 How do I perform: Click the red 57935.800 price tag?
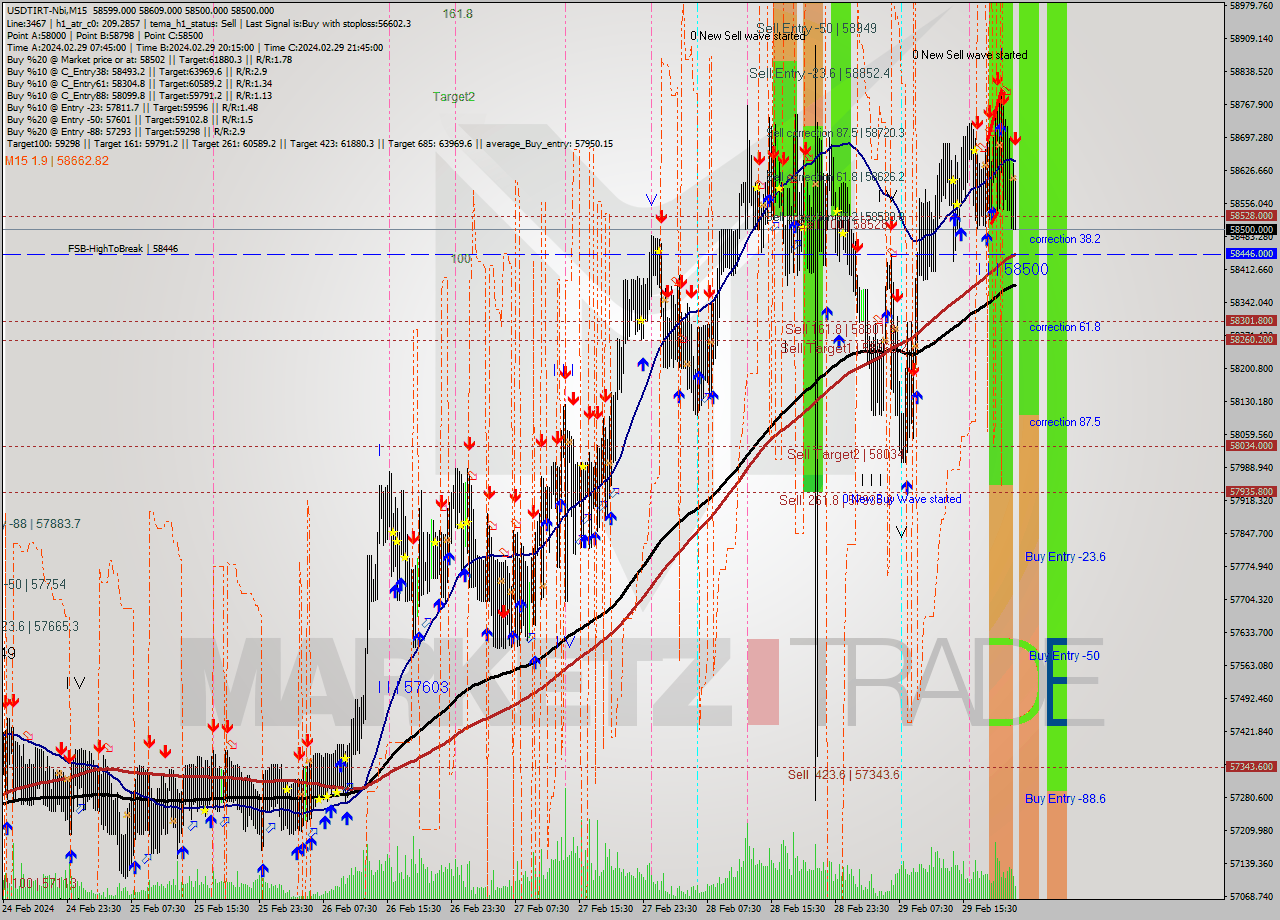pos(1251,492)
